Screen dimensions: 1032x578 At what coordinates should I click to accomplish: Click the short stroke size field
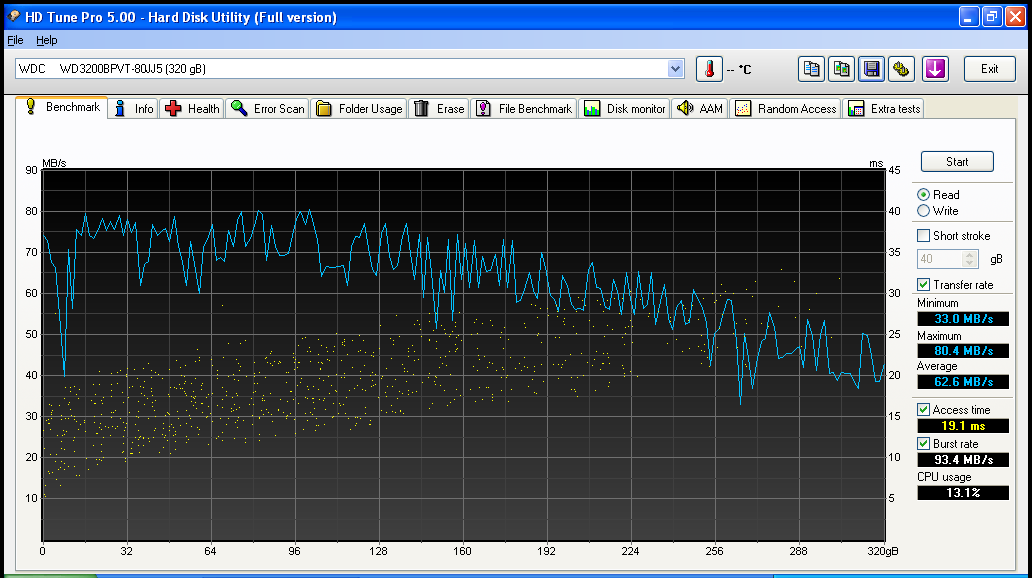pyautogui.click(x=939, y=259)
